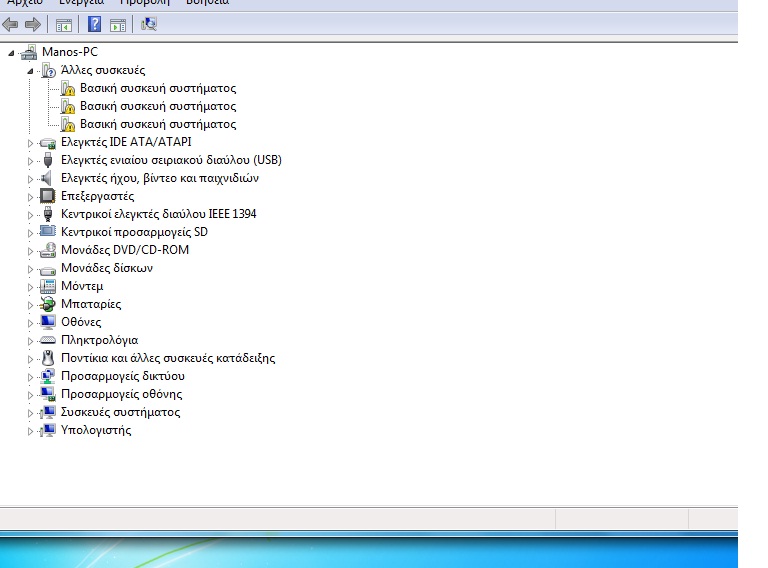Viewport: 768px width, 568px height.
Task: Select the Manos-PC label
Action: pos(70,52)
